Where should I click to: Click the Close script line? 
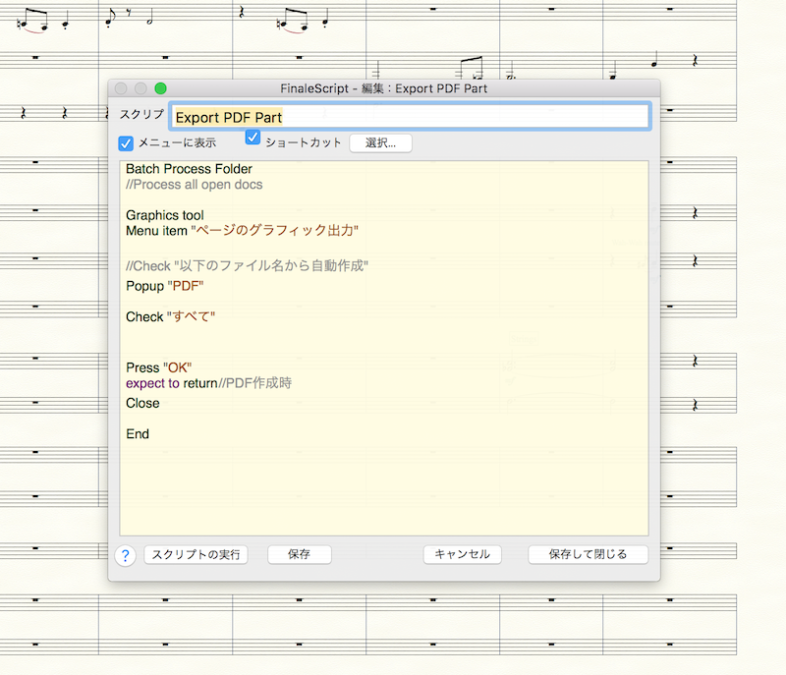pyautogui.click(x=143, y=403)
